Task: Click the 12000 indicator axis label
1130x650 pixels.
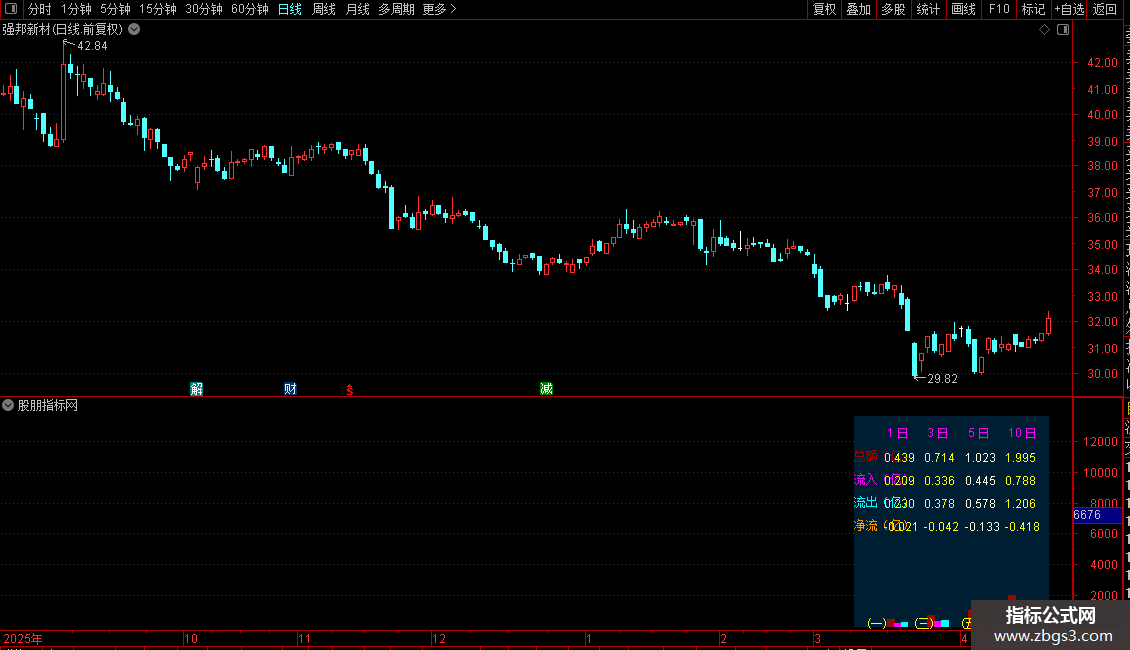Action: tap(1100, 442)
